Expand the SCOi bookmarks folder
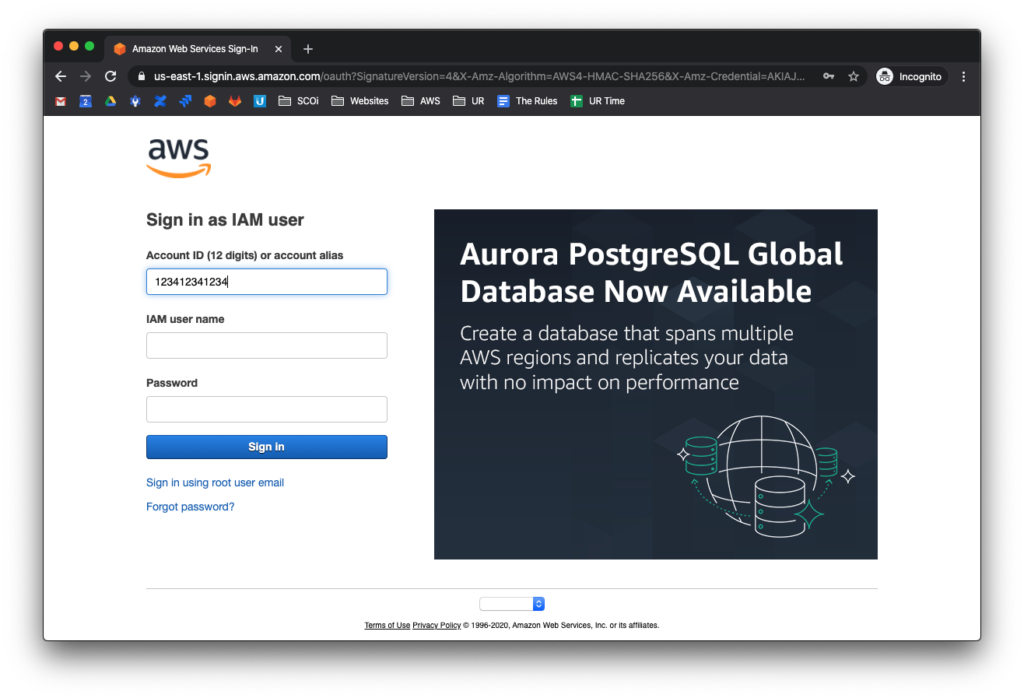 (x=298, y=101)
